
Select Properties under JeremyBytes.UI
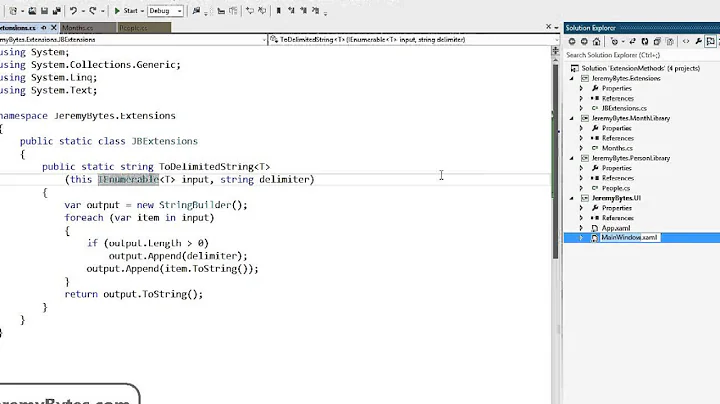point(617,208)
